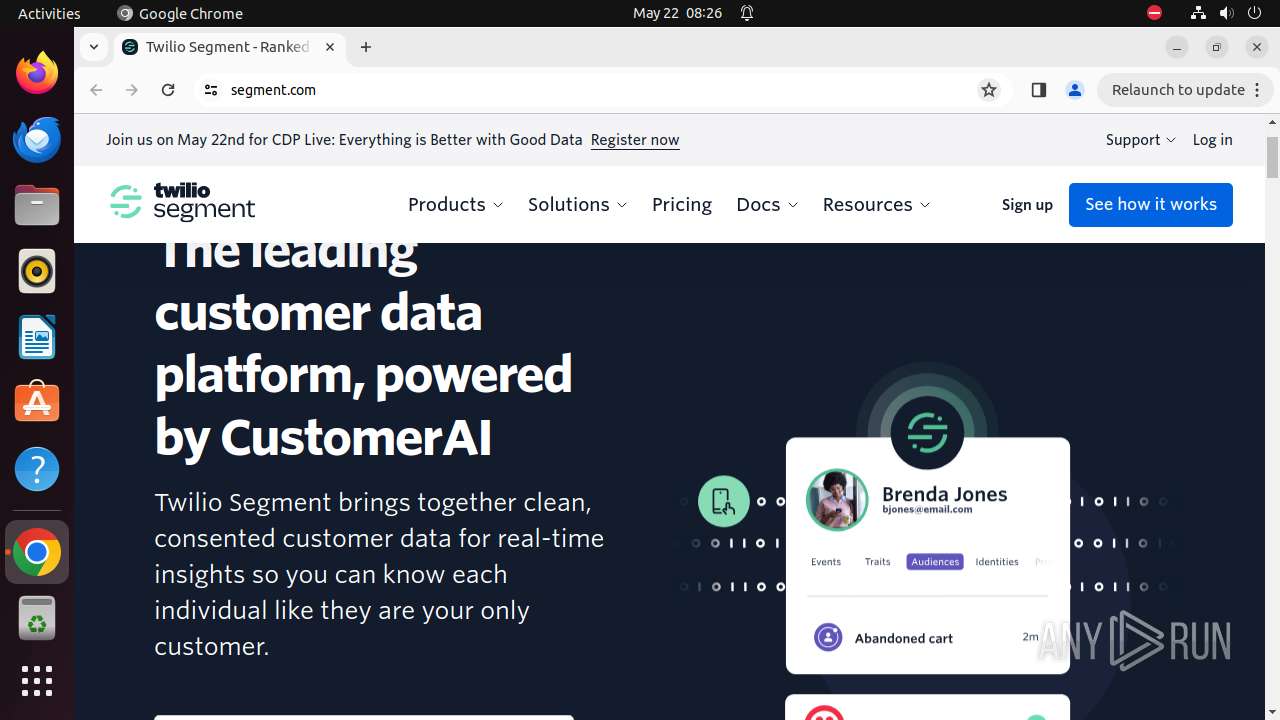Open the Trash in the dock
This screenshot has height=720, width=1280.
coord(37,618)
